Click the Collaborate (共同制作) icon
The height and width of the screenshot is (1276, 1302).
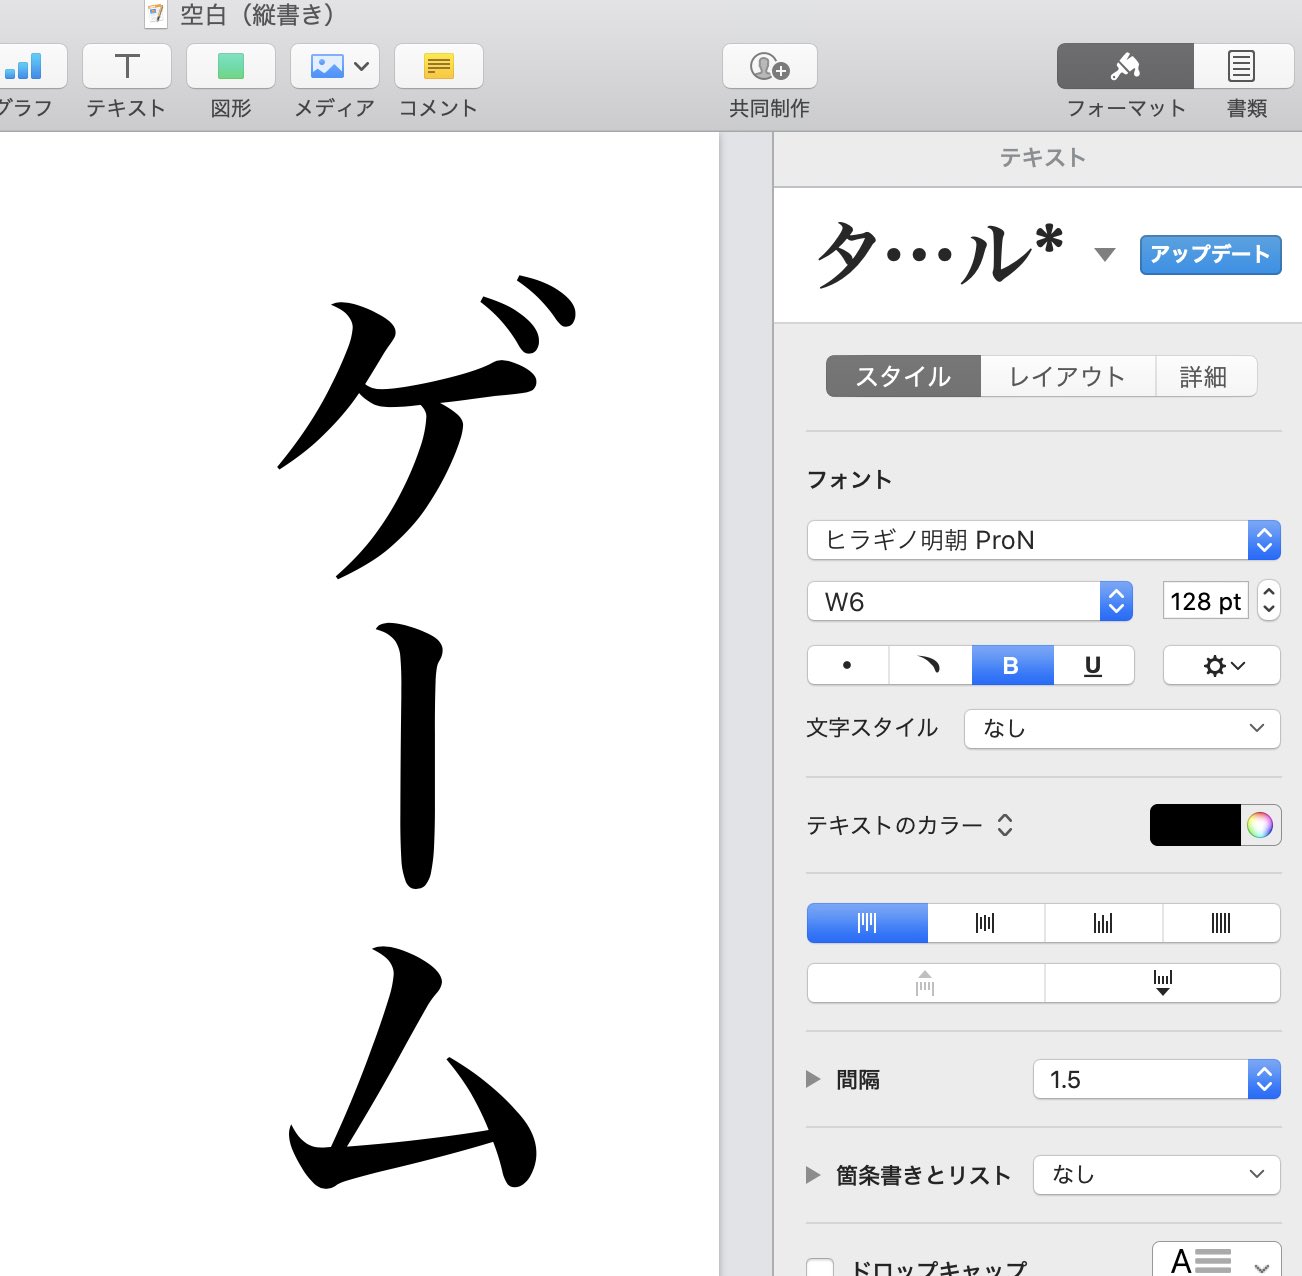770,67
